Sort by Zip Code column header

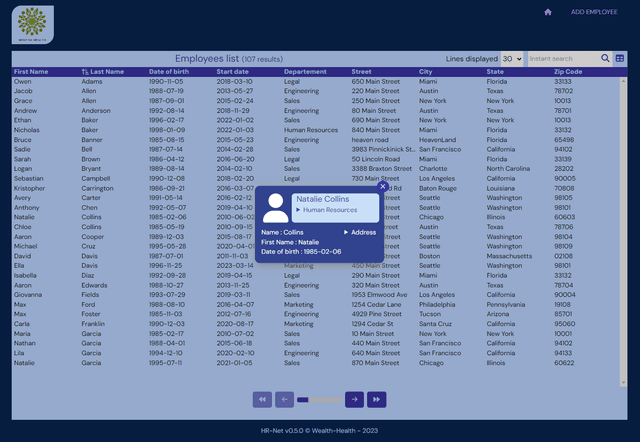coord(568,72)
